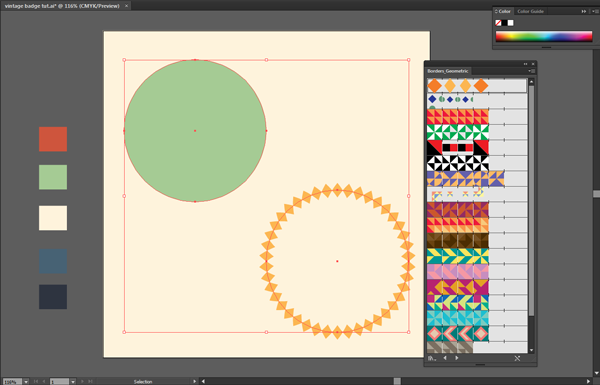Select the vintage badge tut.ai document tab
The image size is (600, 385).
[x=62, y=6]
